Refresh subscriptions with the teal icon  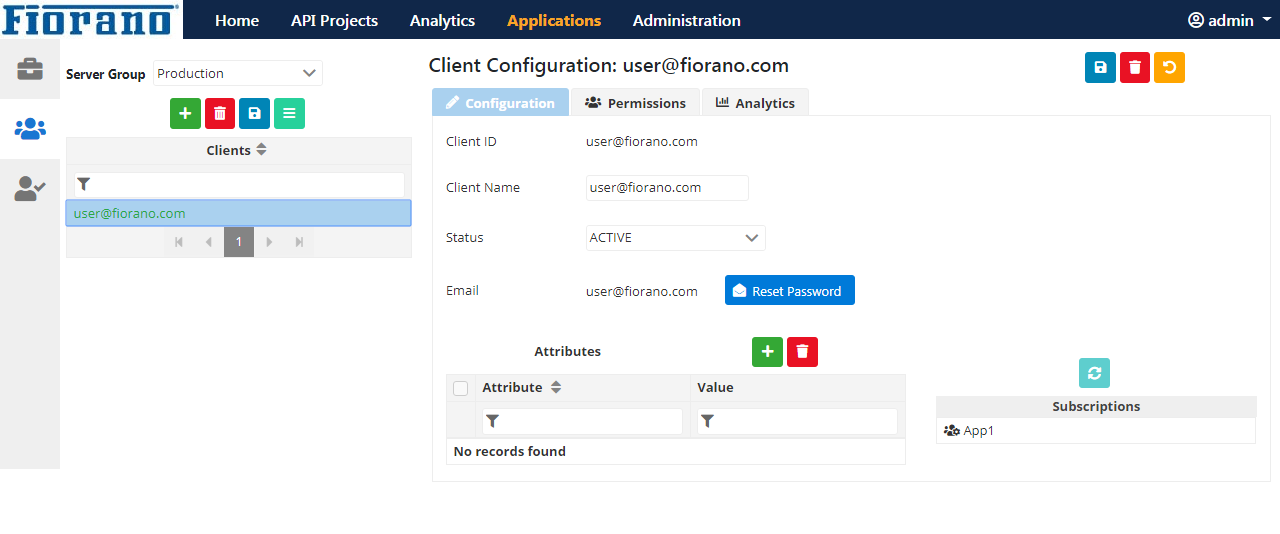tap(1094, 373)
